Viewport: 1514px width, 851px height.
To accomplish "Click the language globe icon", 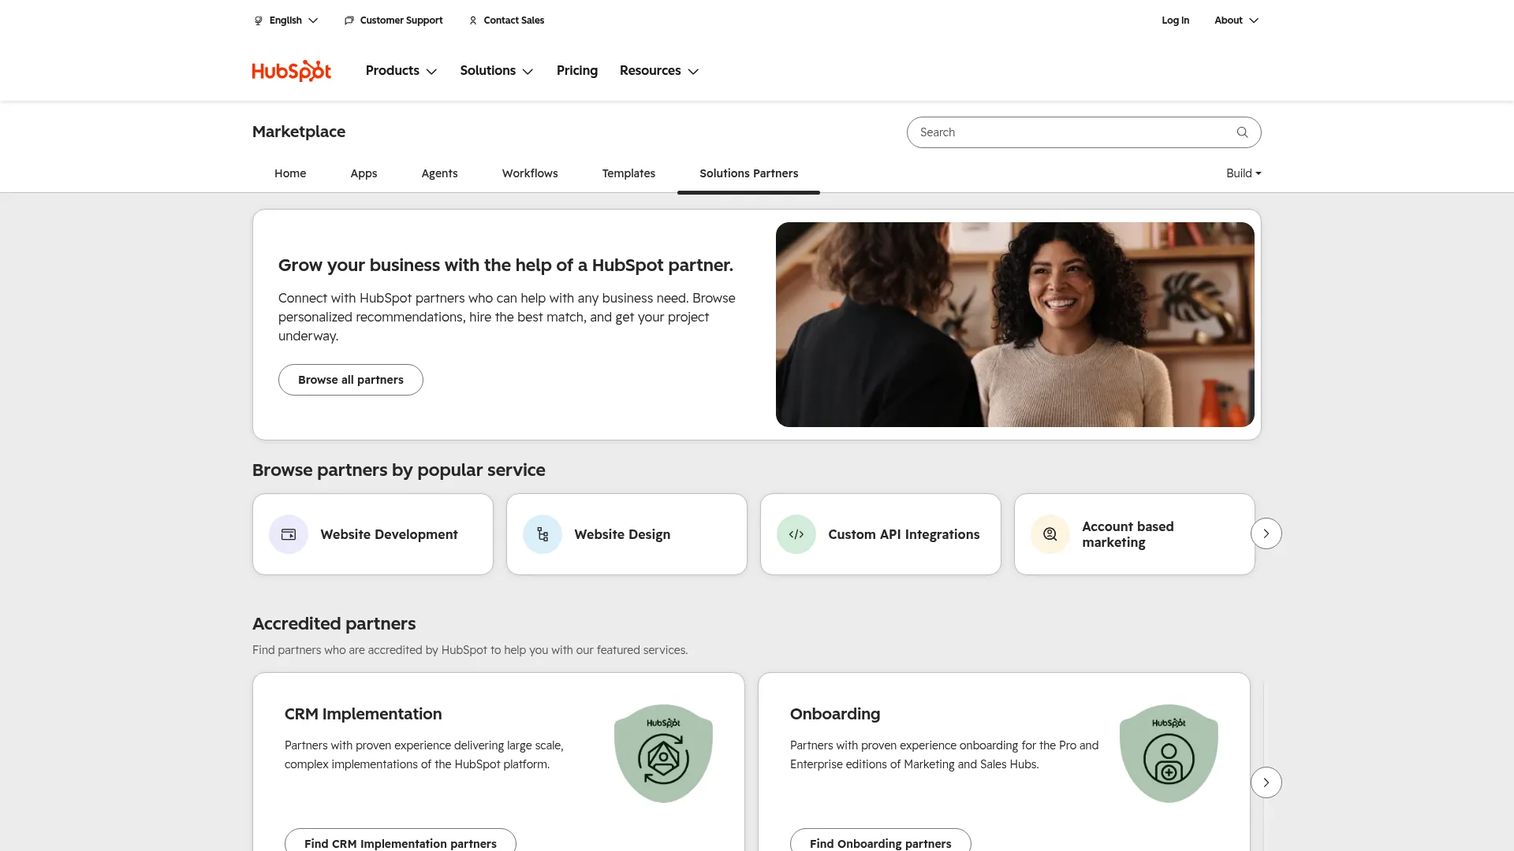I will click(x=258, y=20).
